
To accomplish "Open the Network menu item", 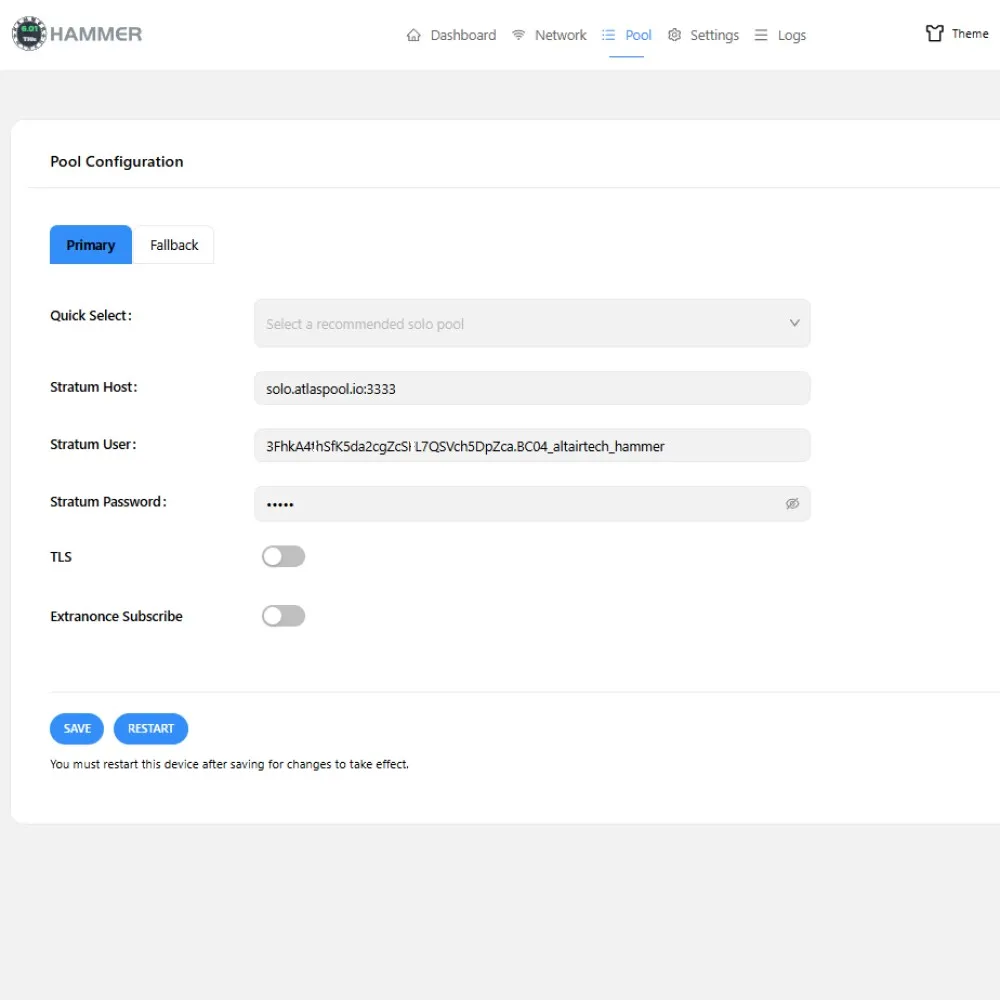I will (549, 35).
